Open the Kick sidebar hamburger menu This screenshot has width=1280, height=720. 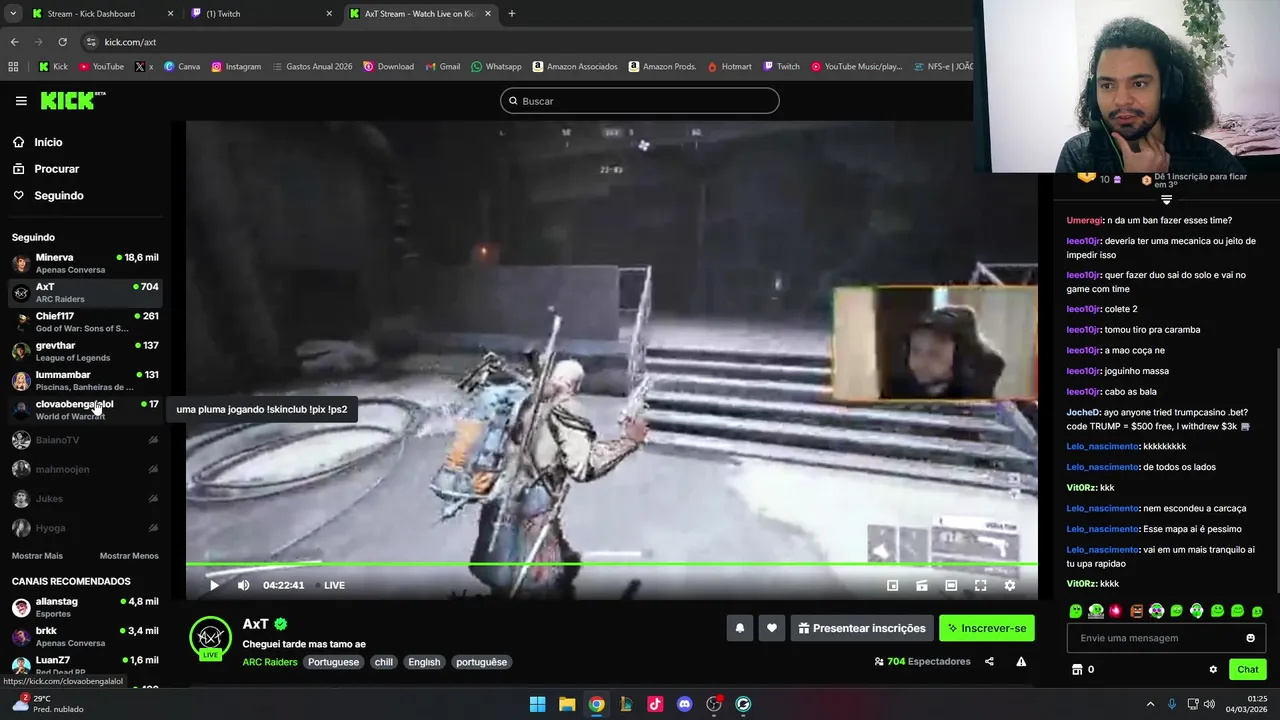point(21,101)
